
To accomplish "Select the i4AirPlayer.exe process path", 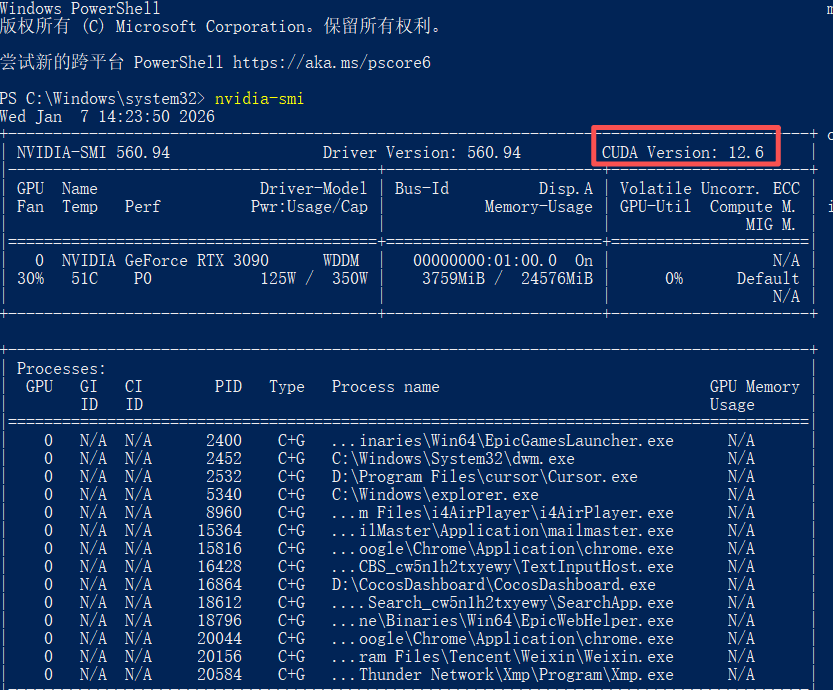I will 503,513.
